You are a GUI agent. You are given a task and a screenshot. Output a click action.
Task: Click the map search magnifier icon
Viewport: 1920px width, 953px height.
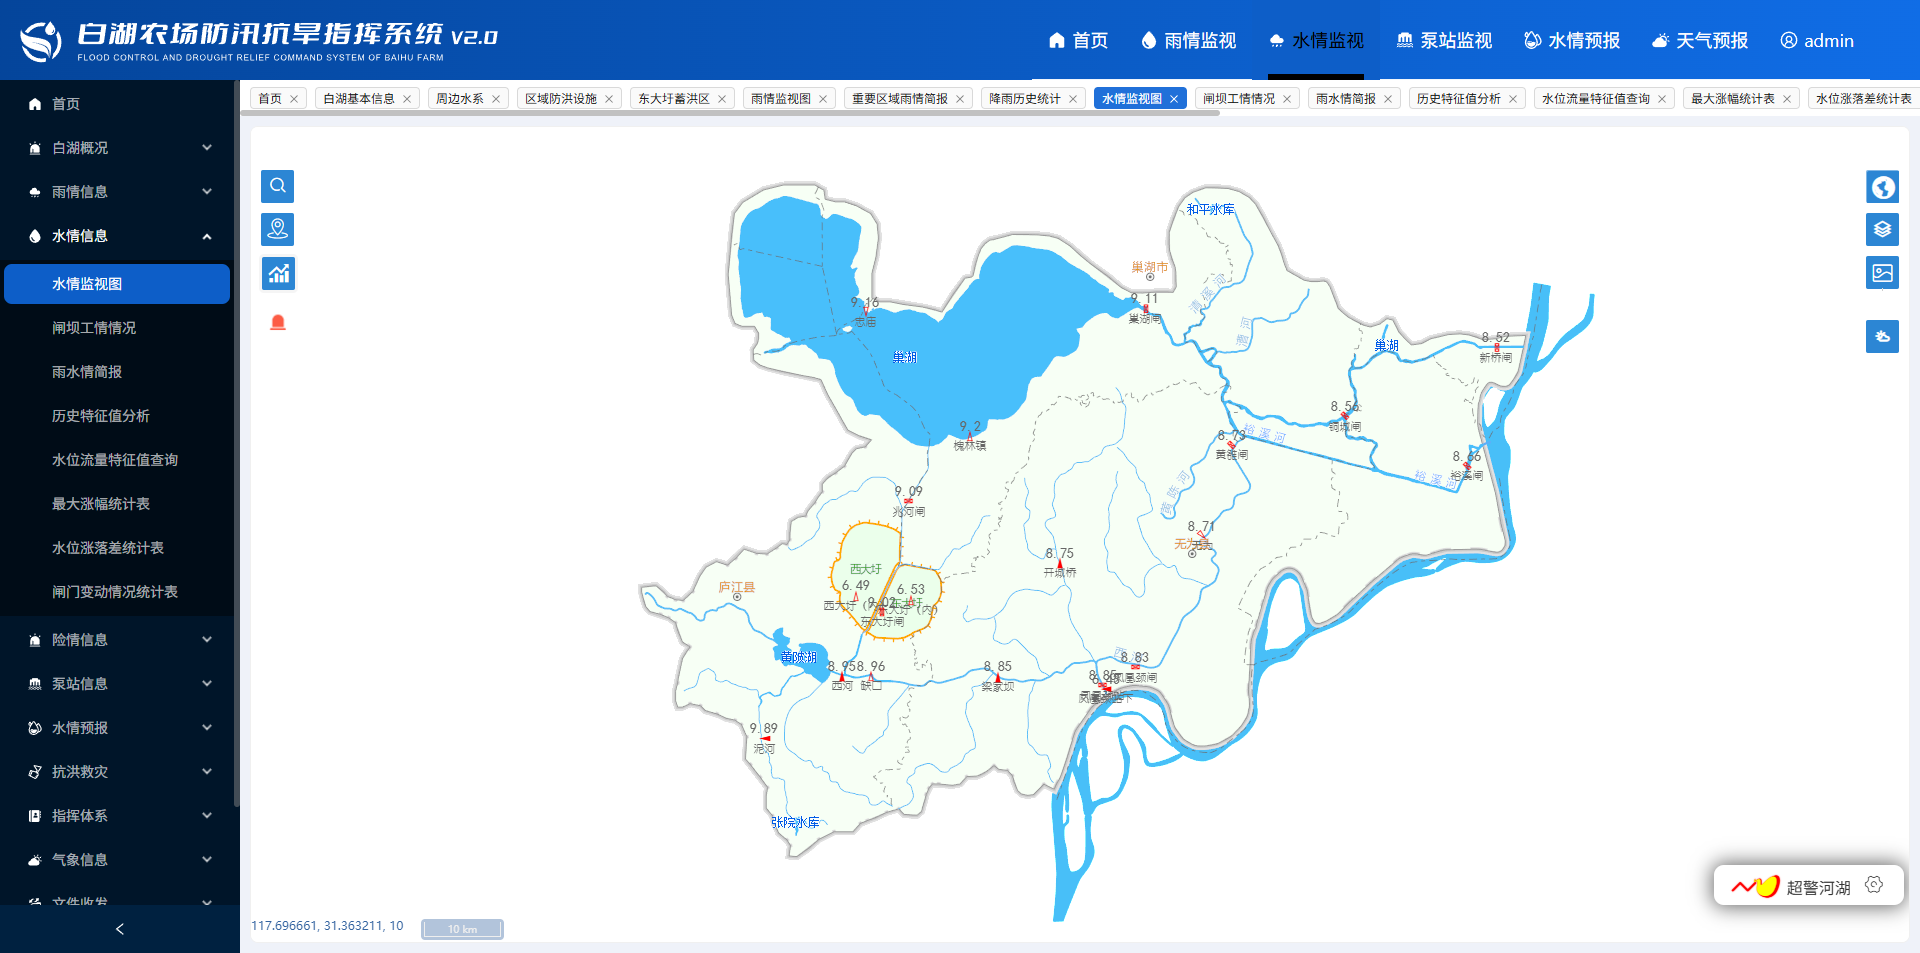click(x=278, y=186)
